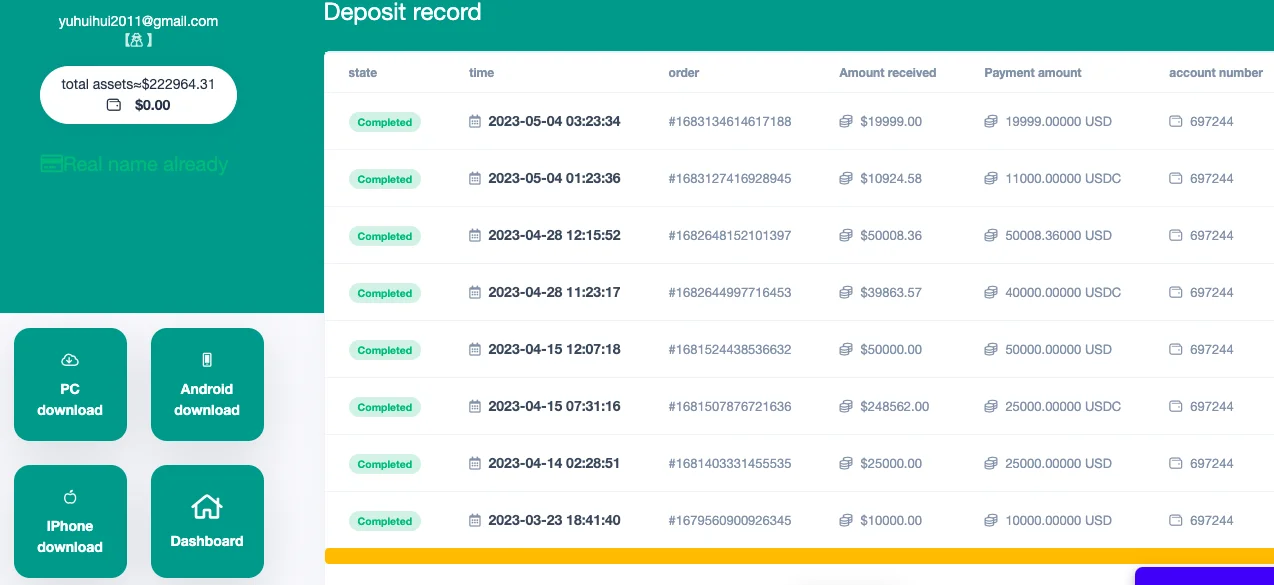Click the yellow horizontal bar below table
This screenshot has width=1274, height=585.
click(x=799, y=556)
